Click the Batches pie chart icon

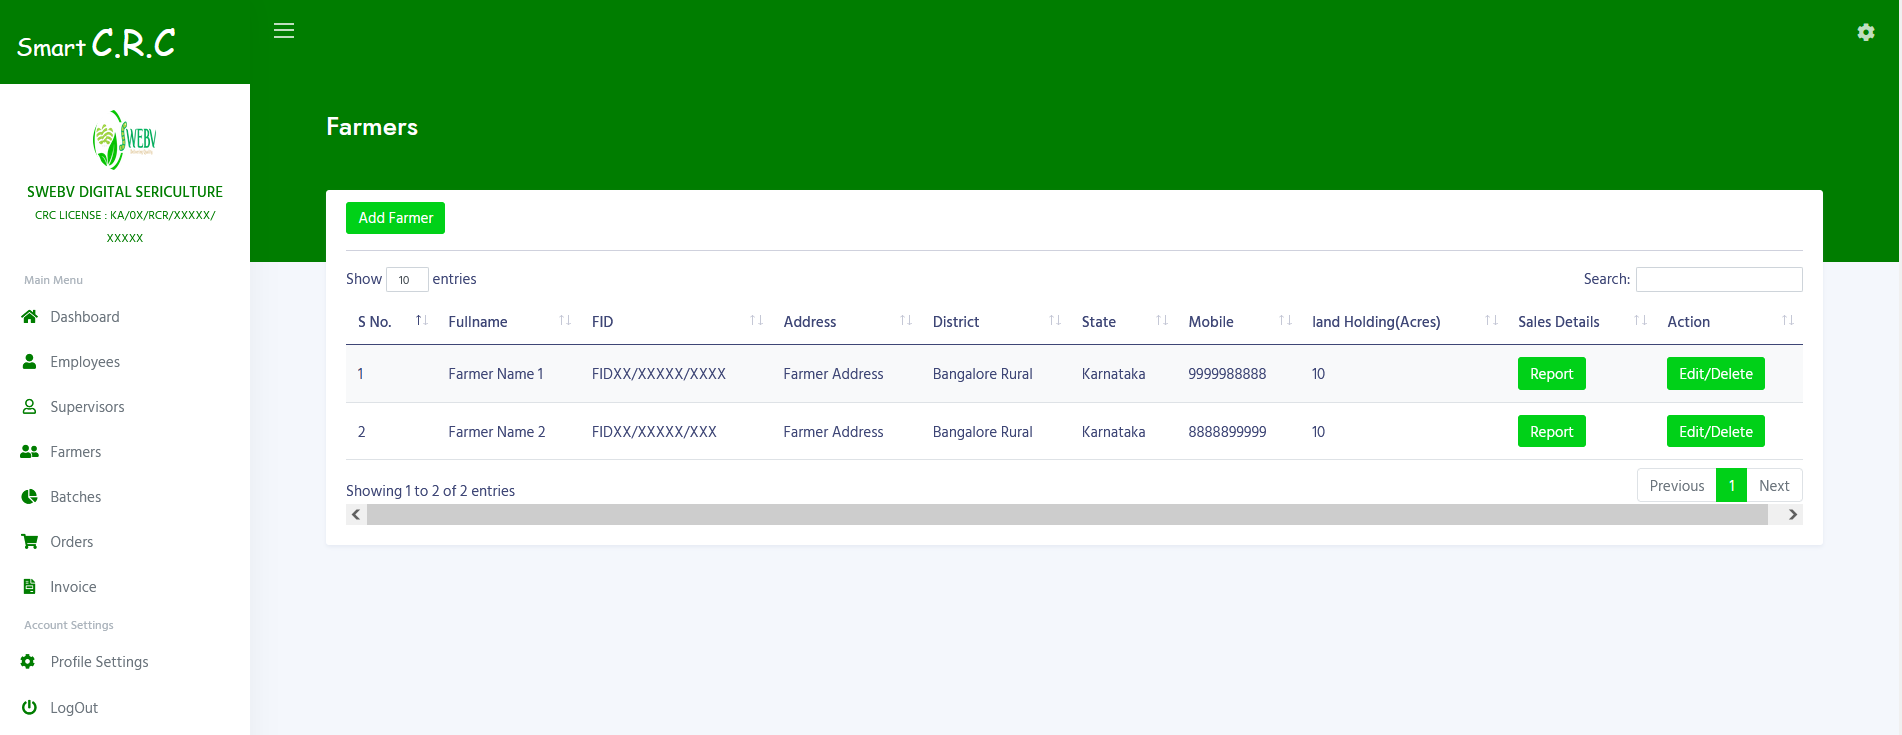click(x=29, y=497)
